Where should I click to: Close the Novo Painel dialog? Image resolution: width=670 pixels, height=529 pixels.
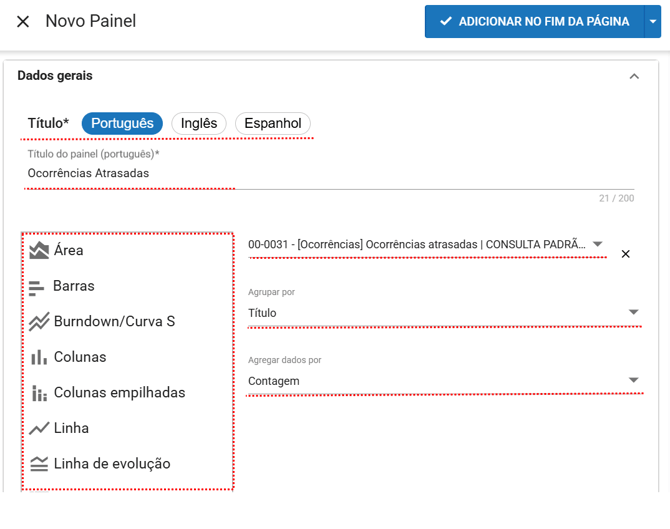point(23,21)
